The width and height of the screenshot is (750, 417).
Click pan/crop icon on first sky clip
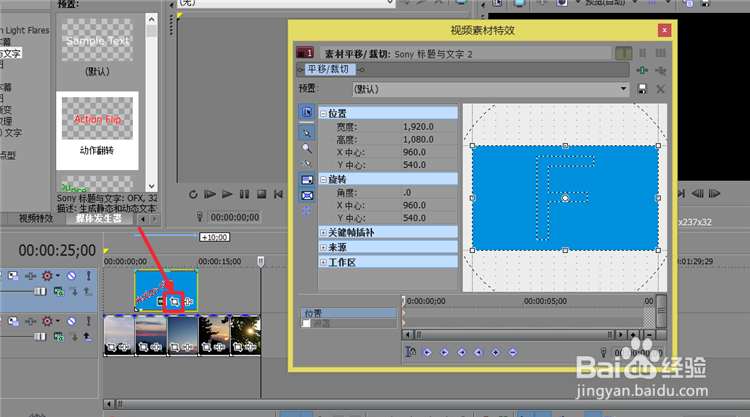pyautogui.click(x=111, y=347)
